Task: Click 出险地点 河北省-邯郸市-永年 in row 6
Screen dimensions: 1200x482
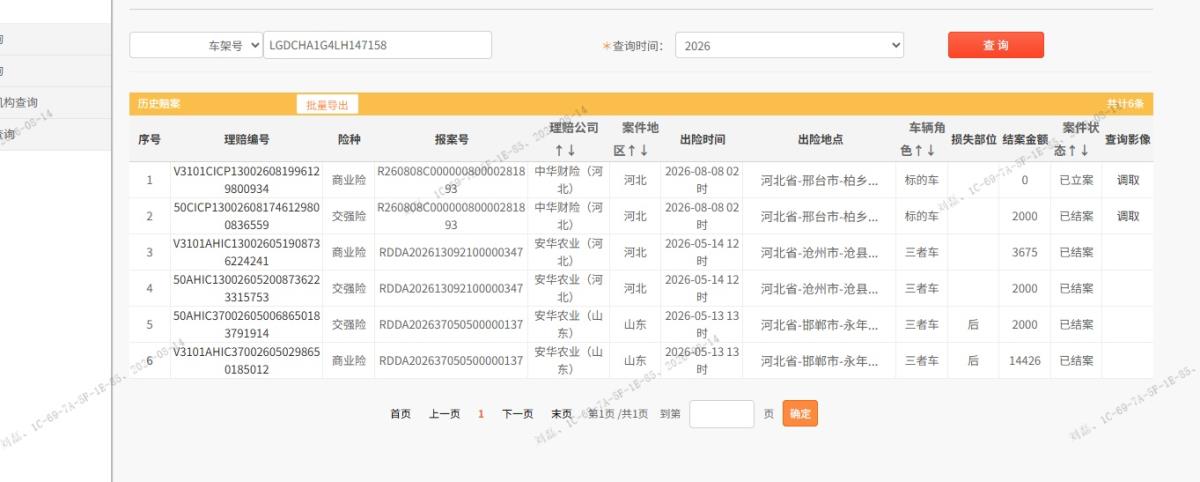Action: pos(819,360)
